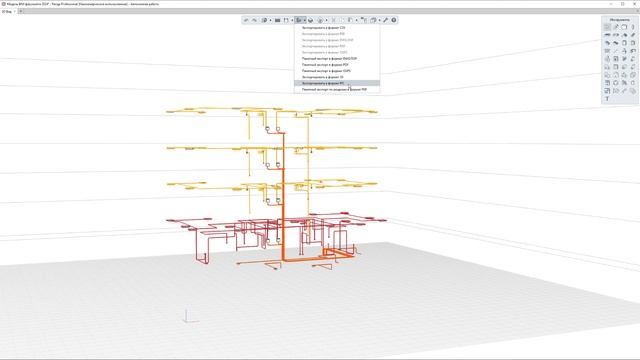Click third icon in Tools panel first row
640x360 pixels.
click(x=624, y=27)
